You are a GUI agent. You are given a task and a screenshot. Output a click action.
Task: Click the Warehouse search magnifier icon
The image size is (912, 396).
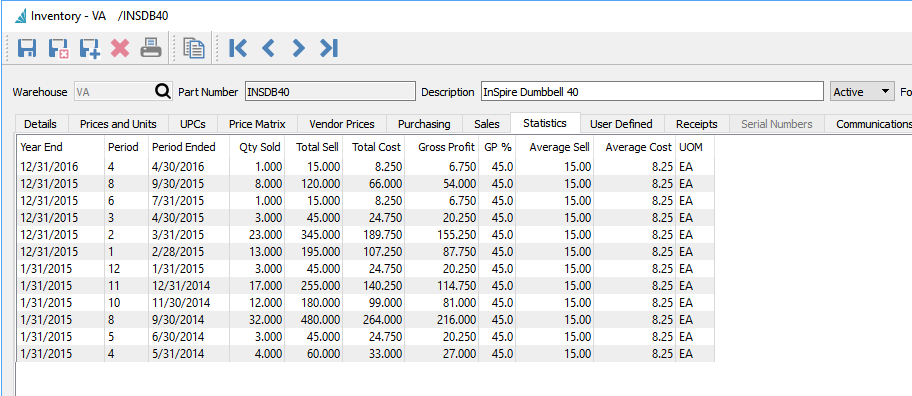coord(163,91)
